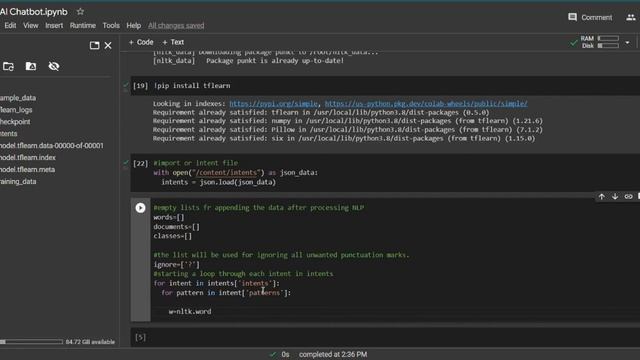
Task: Open the View menu
Action: click(31, 25)
